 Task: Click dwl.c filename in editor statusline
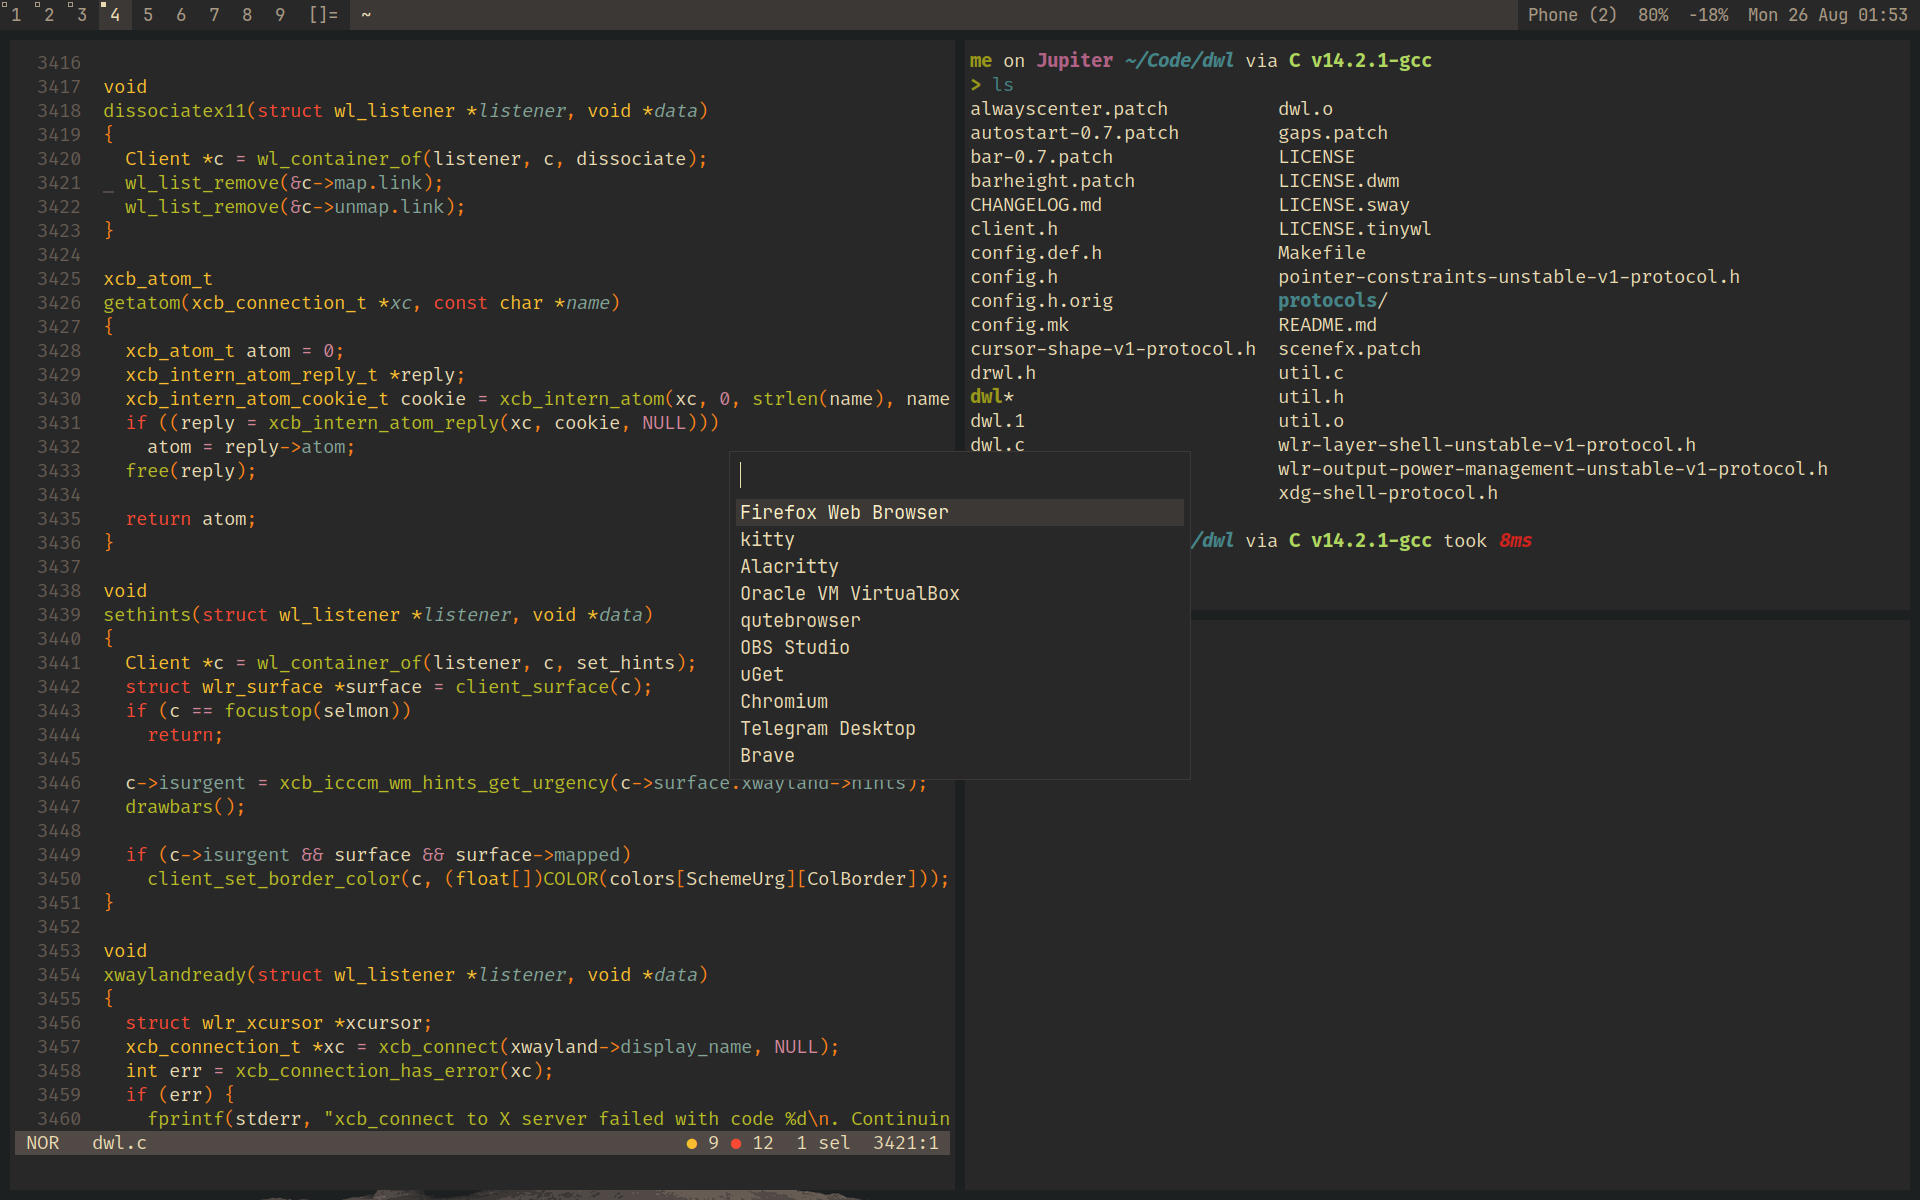click(x=119, y=1143)
